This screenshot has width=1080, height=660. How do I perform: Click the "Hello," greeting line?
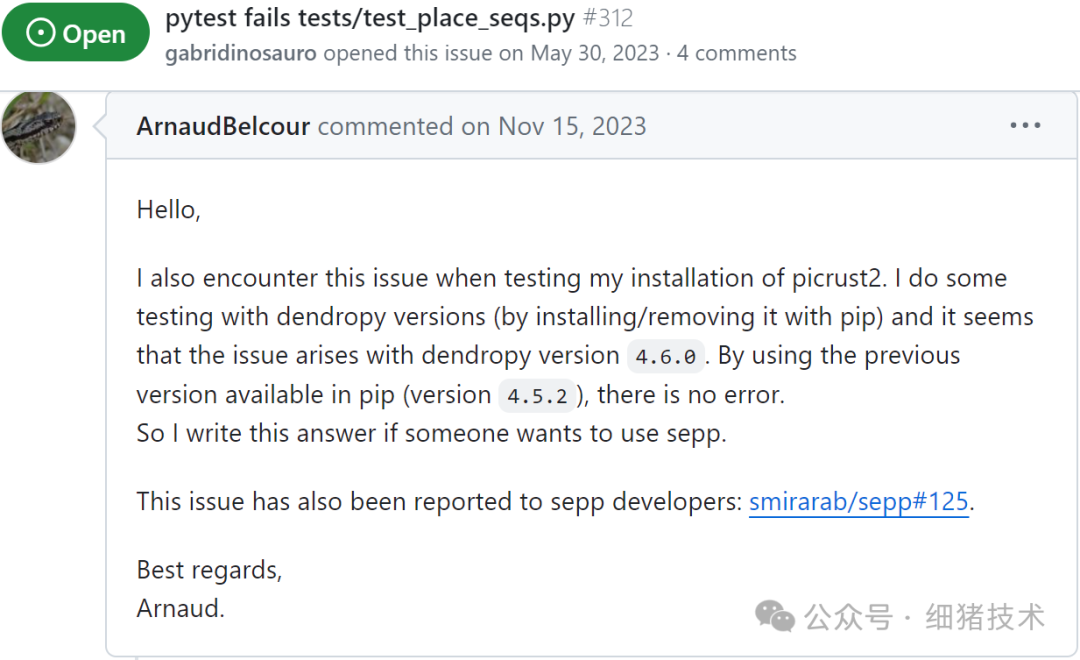[168, 210]
